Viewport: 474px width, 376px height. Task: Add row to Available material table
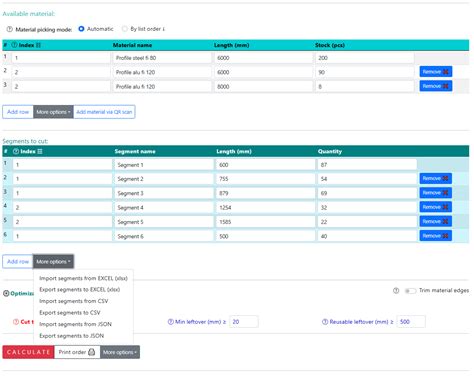(x=18, y=112)
